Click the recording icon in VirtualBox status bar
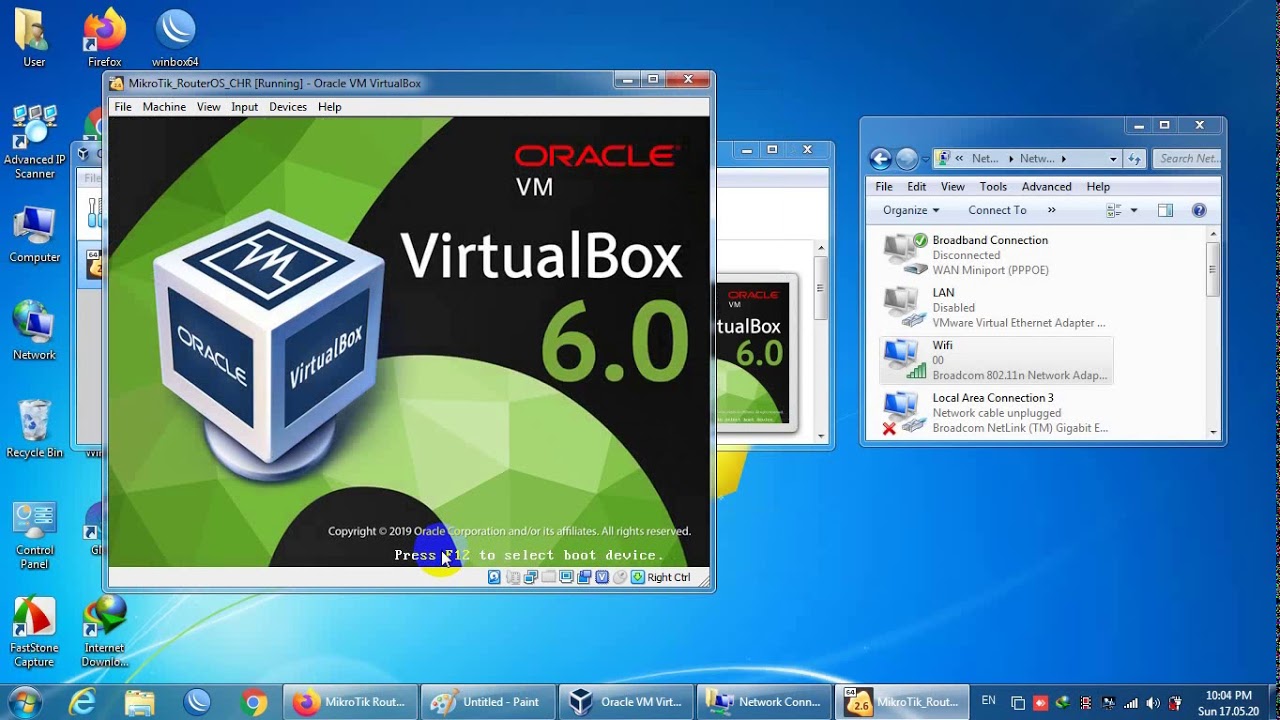 pyautogui.click(x=584, y=577)
